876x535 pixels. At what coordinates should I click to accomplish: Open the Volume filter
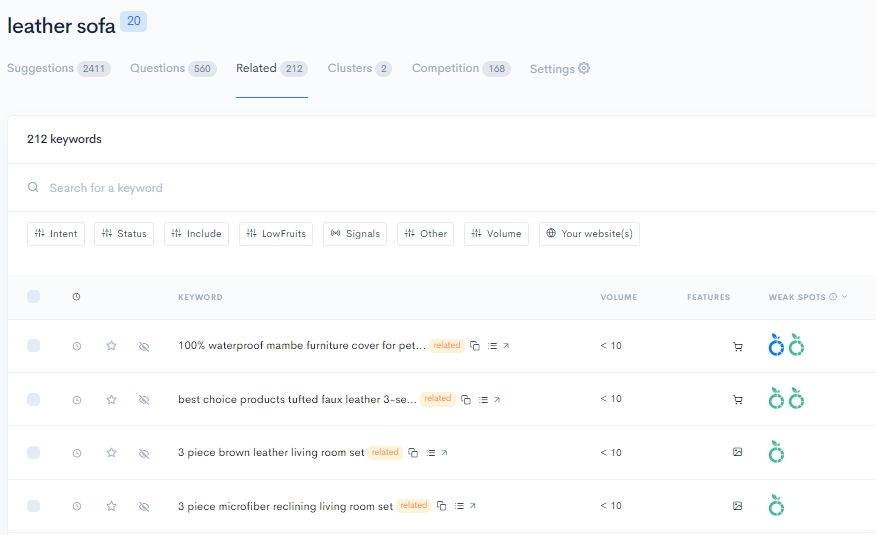pyautogui.click(x=496, y=233)
